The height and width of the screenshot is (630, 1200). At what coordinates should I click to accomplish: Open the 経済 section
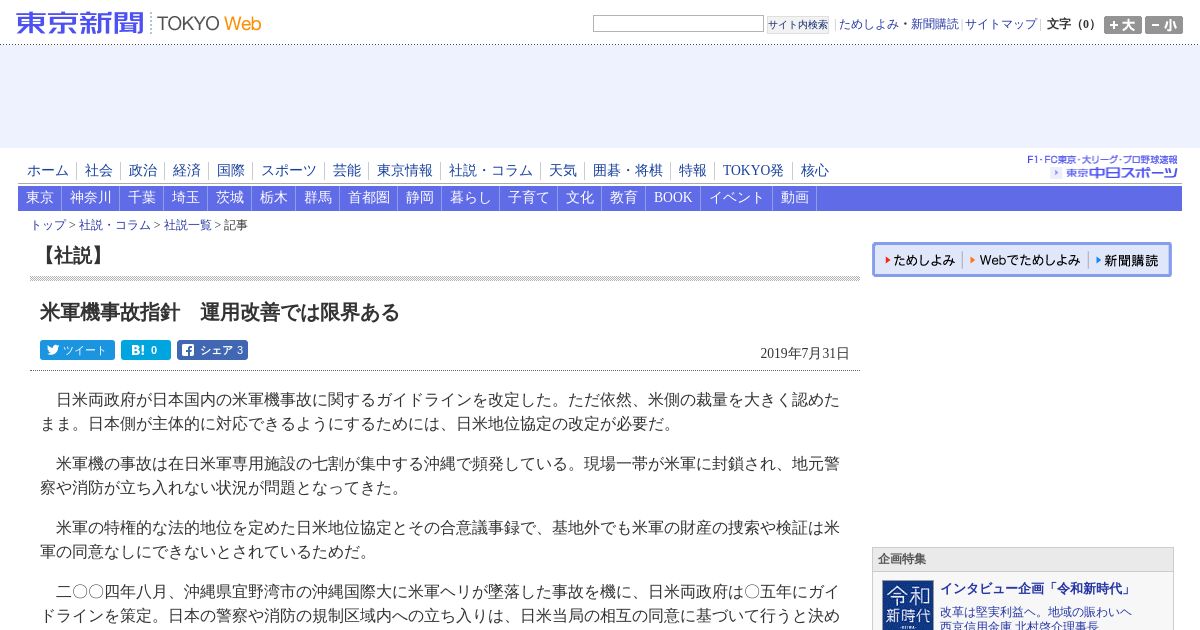click(x=187, y=171)
